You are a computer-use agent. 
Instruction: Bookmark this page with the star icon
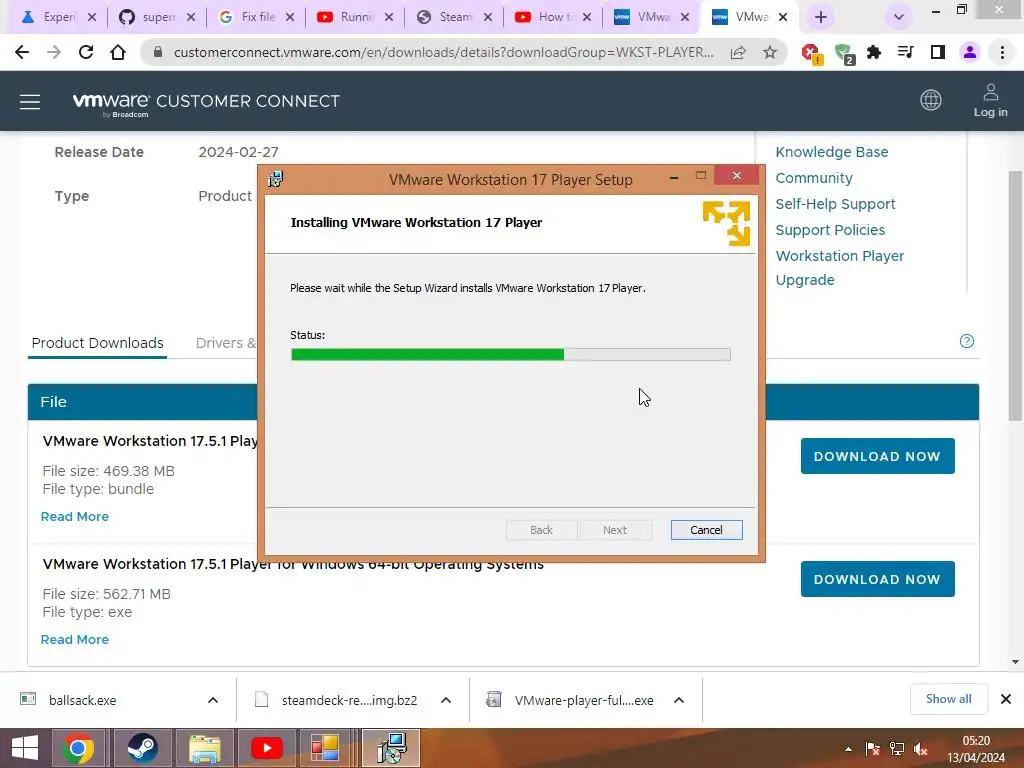pos(770,52)
